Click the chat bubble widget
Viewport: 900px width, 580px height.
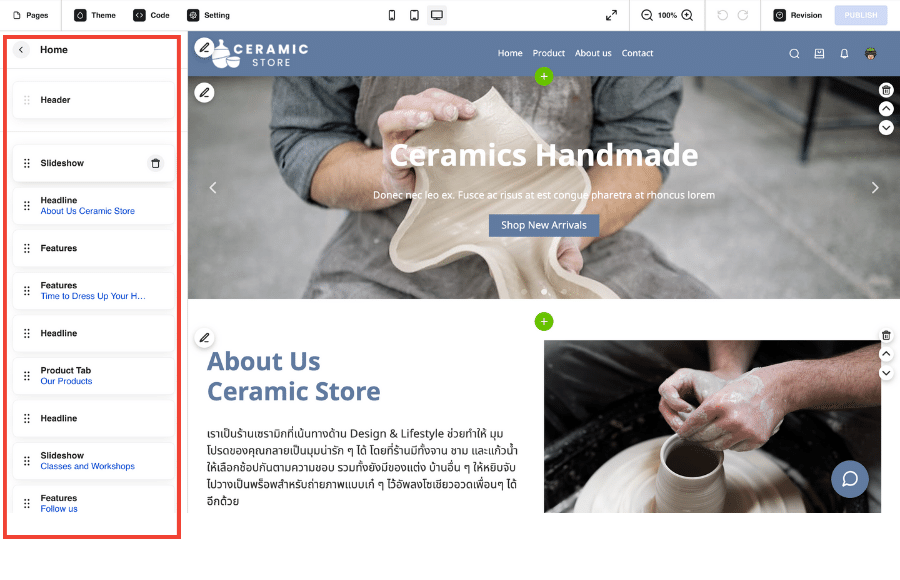(849, 479)
